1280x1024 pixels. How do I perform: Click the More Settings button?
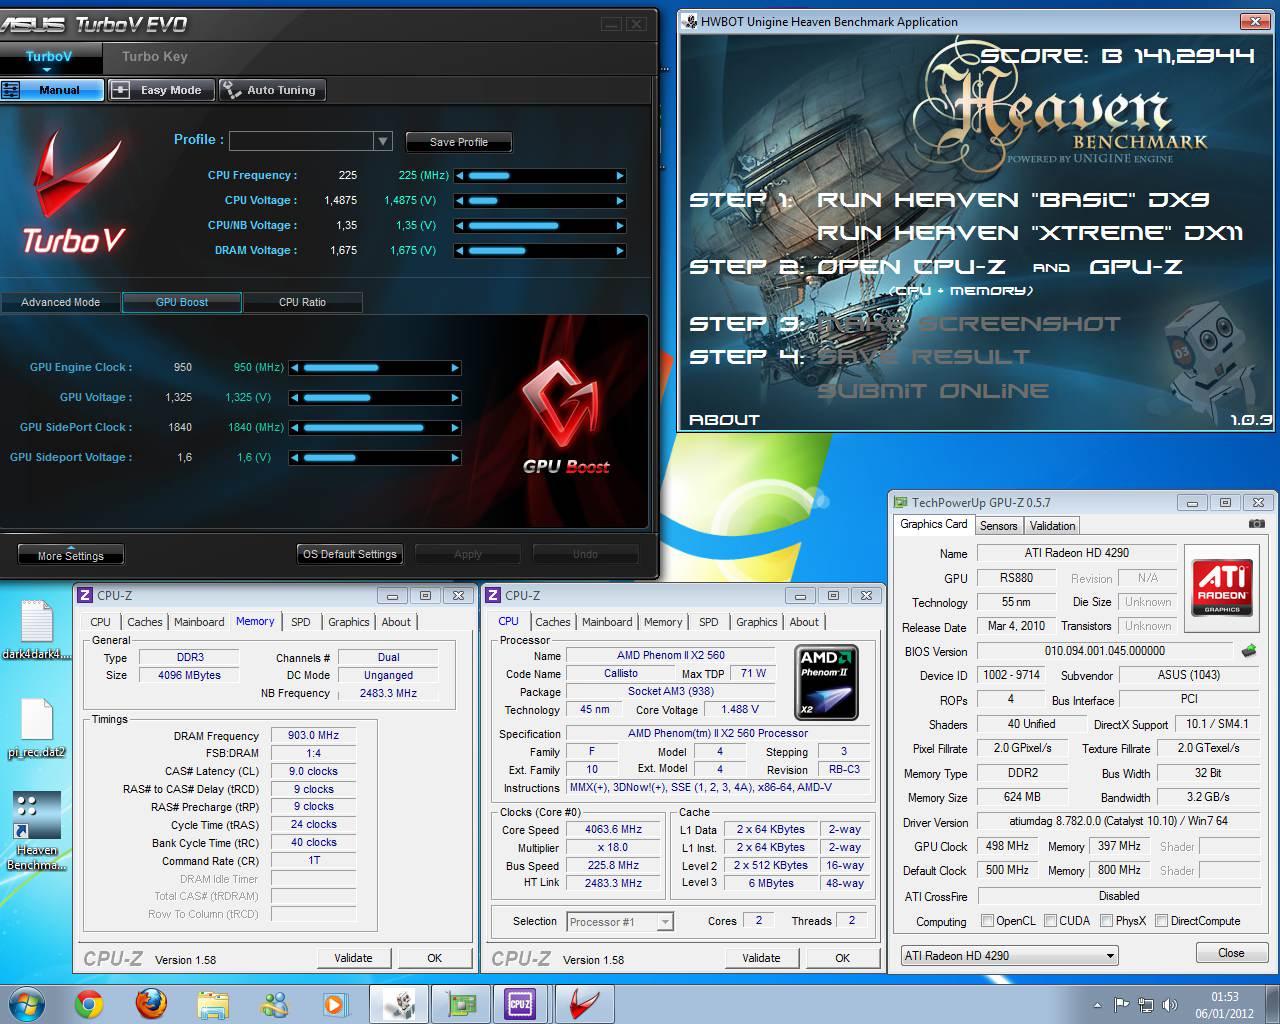pyautogui.click(x=71, y=555)
